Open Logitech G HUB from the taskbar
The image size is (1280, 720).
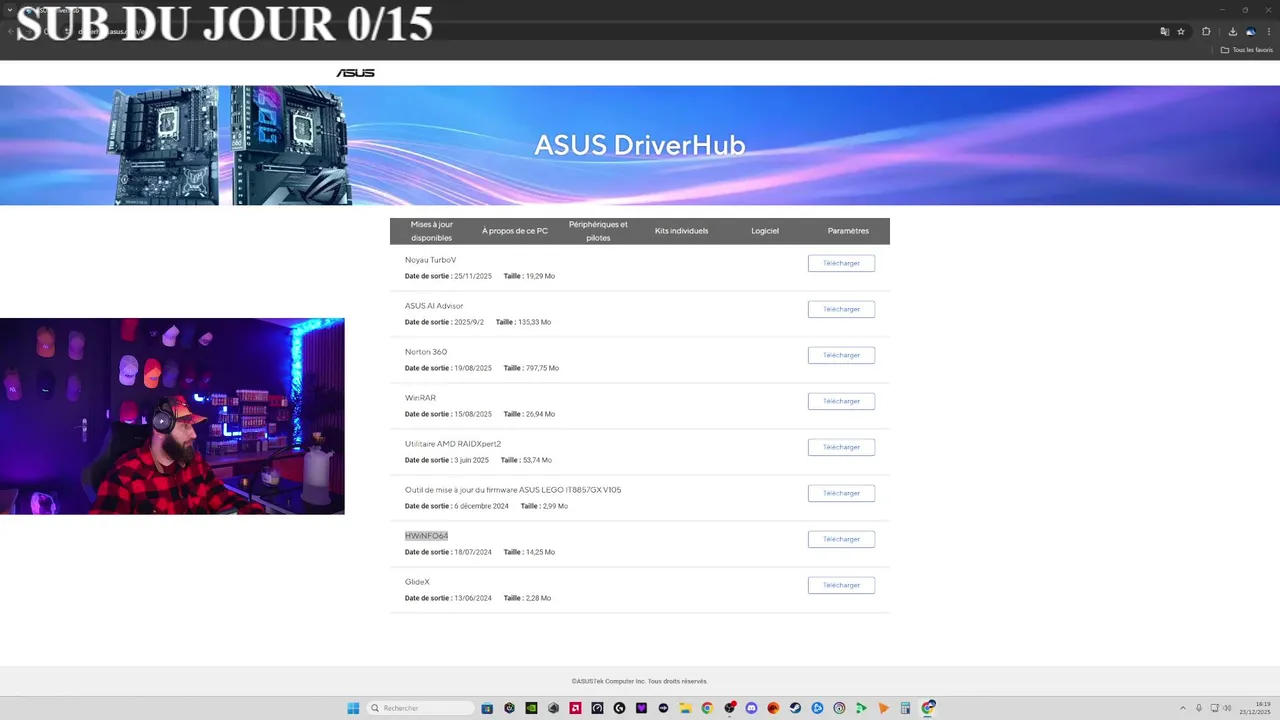click(619, 708)
